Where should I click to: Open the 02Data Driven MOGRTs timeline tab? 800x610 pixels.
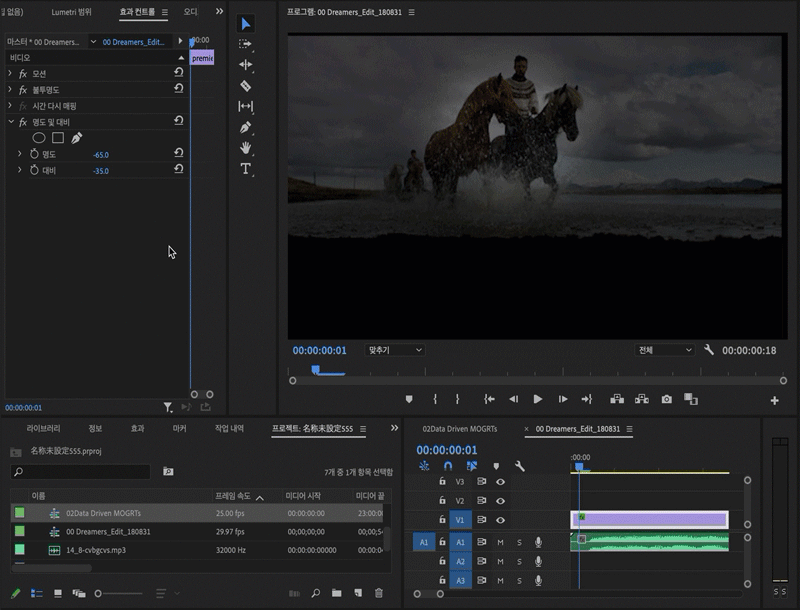click(x=459, y=428)
